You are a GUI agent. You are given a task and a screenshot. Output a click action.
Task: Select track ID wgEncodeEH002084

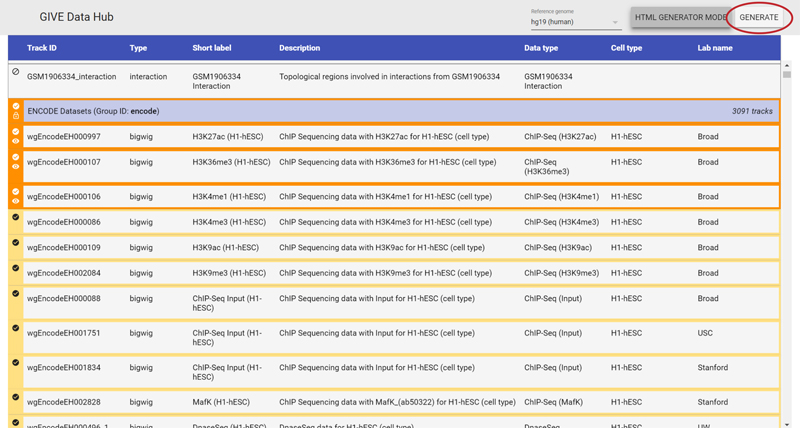[64, 273]
